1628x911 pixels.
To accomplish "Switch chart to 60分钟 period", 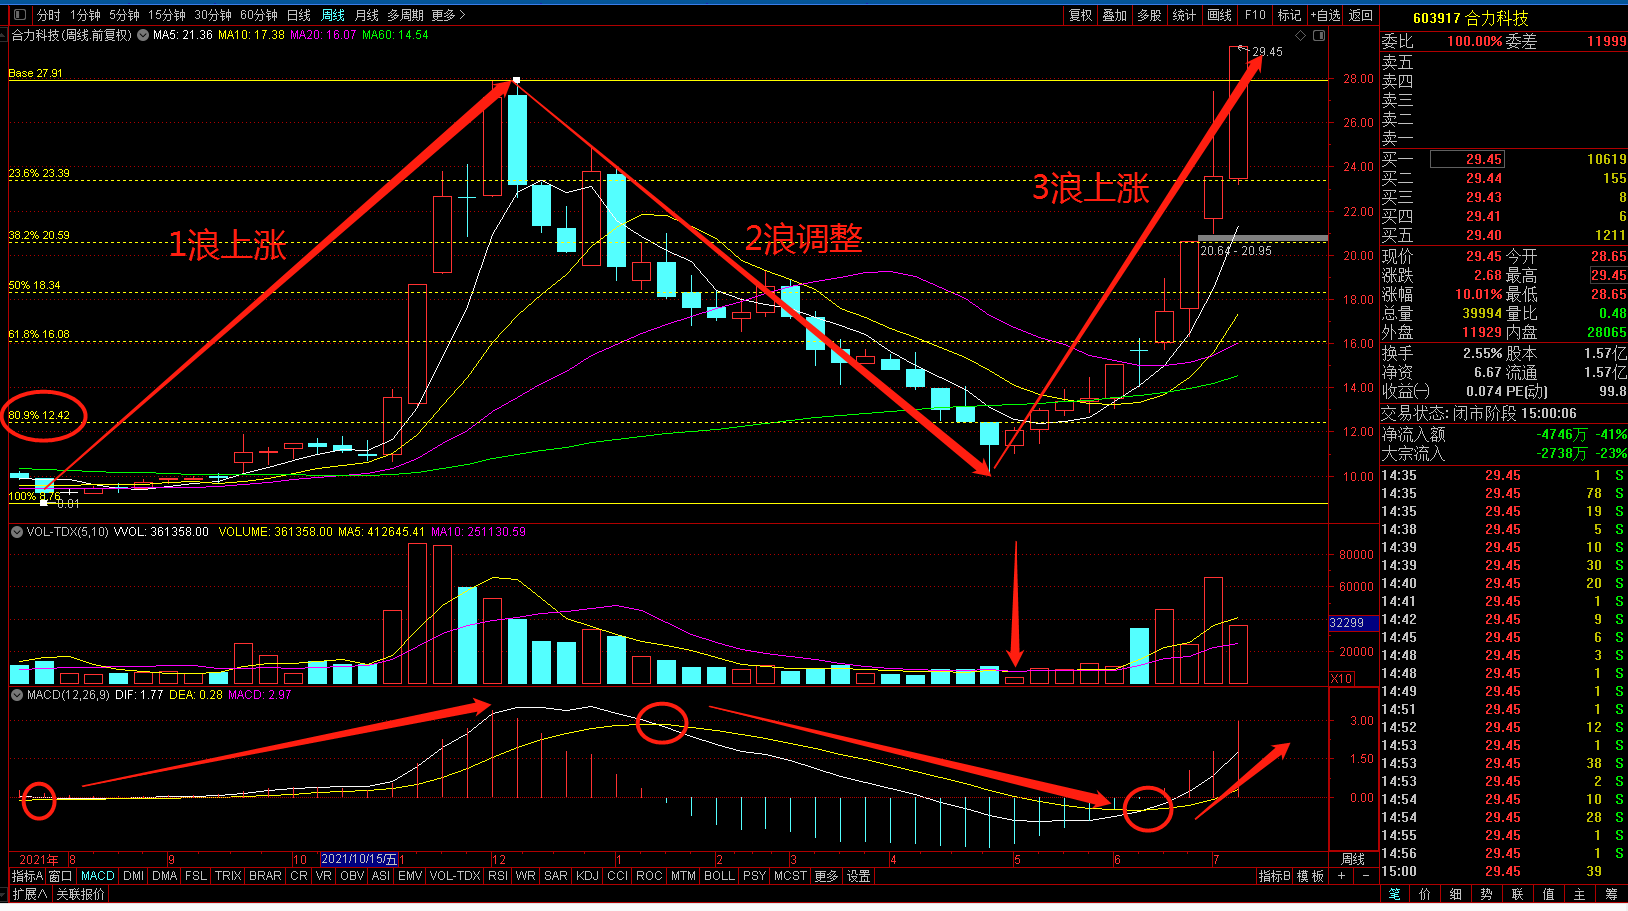I will point(259,15).
